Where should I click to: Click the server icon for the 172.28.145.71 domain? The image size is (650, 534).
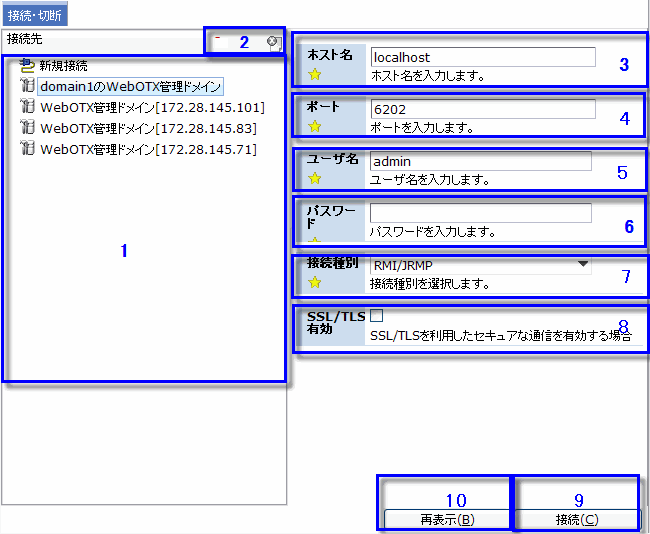[x=27, y=149]
